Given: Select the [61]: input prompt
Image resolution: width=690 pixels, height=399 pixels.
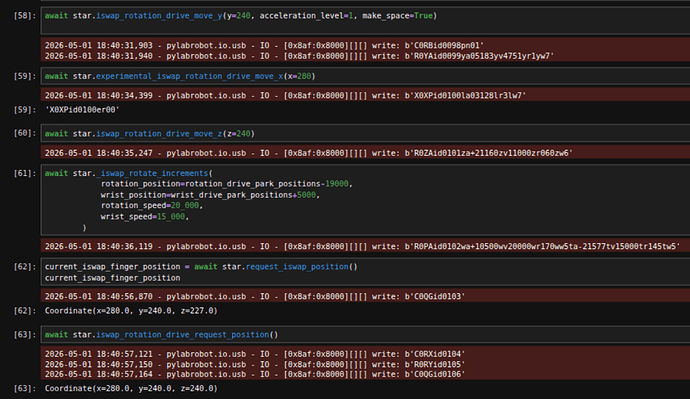Looking at the screenshot, I should click(25, 173).
